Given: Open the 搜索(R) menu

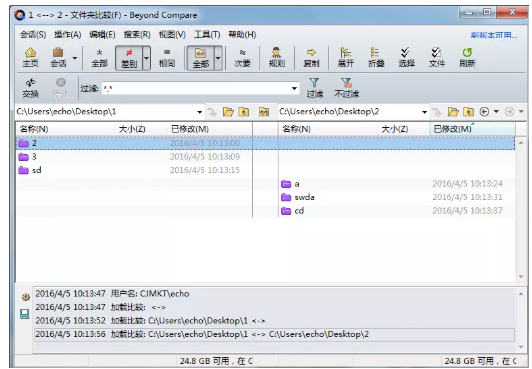Looking at the screenshot, I should click(x=137, y=35).
